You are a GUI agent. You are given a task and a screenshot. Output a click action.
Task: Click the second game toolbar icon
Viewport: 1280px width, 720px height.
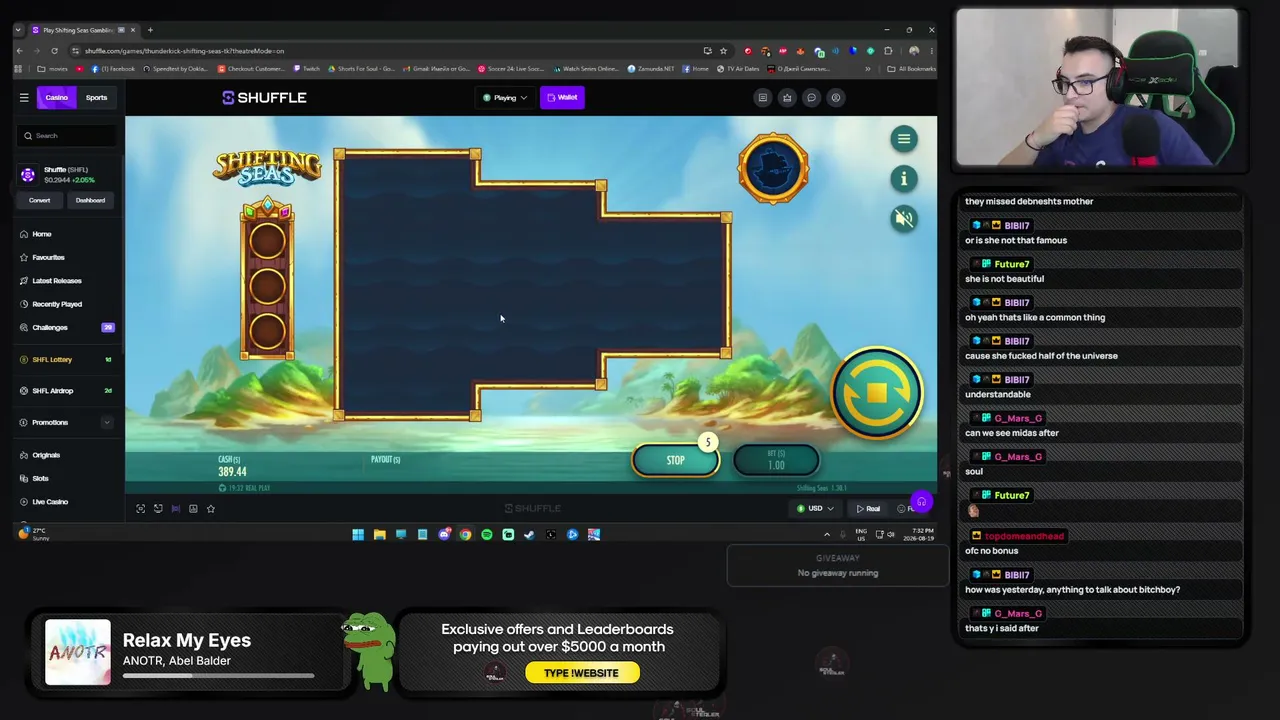[x=158, y=509]
